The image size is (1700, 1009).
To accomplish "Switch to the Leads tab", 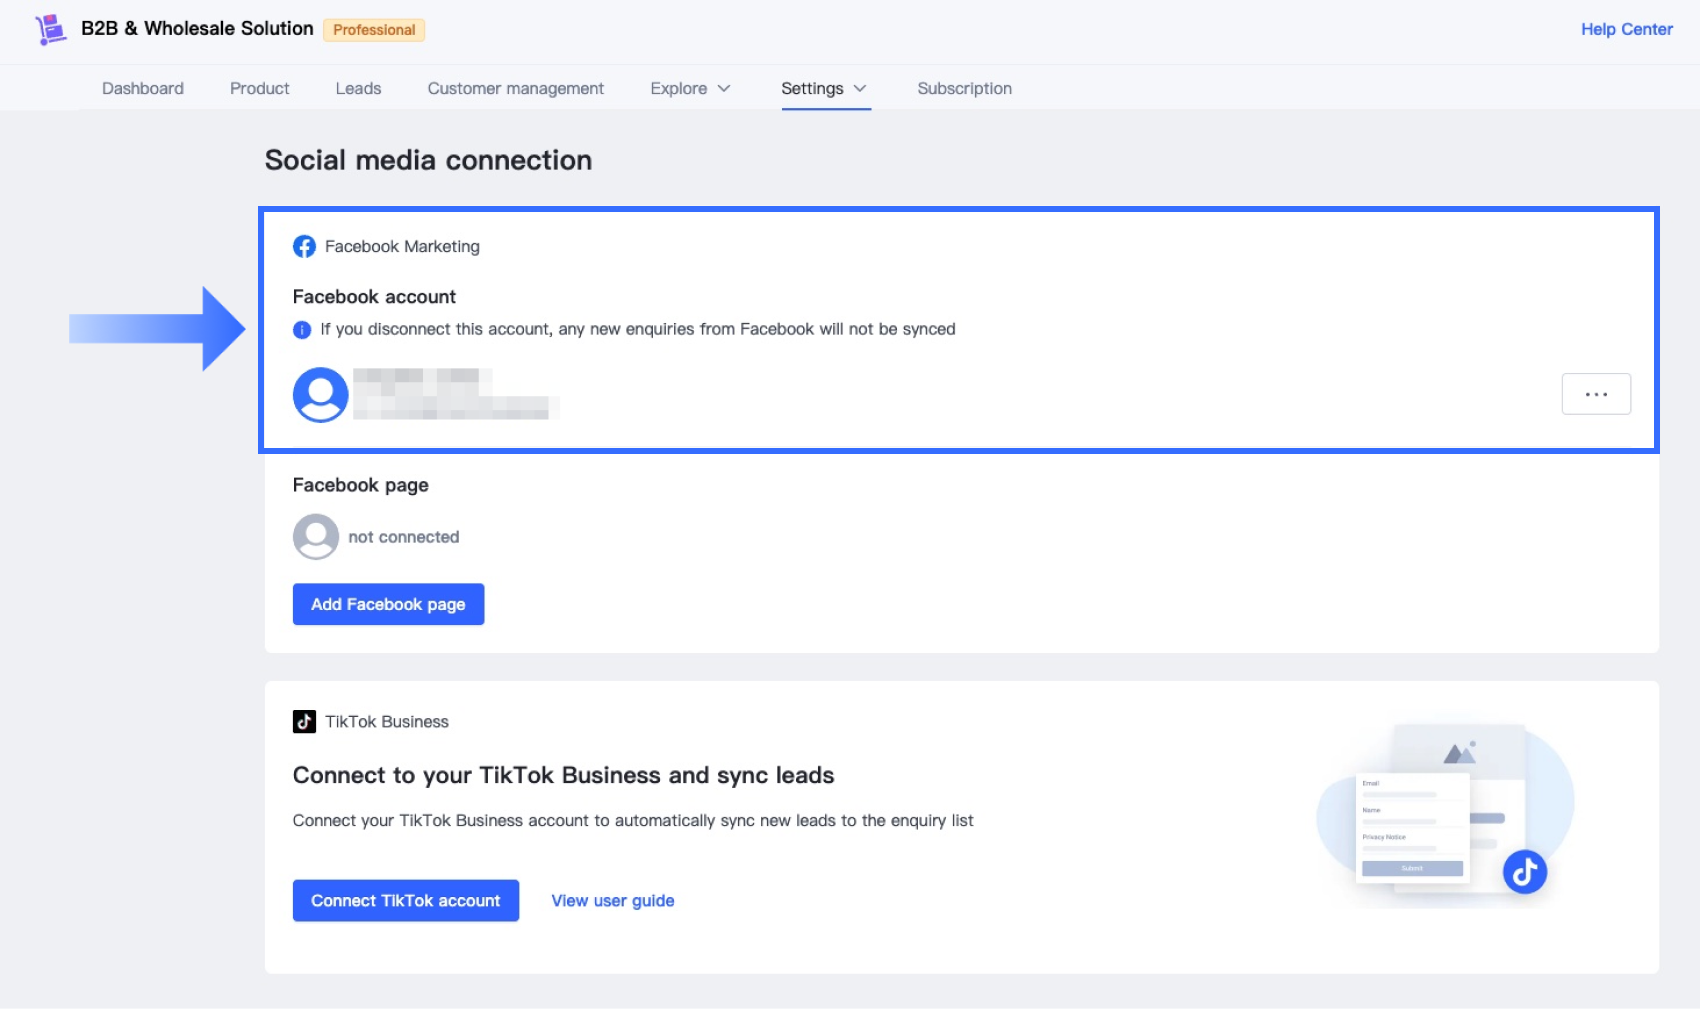I will click(358, 89).
